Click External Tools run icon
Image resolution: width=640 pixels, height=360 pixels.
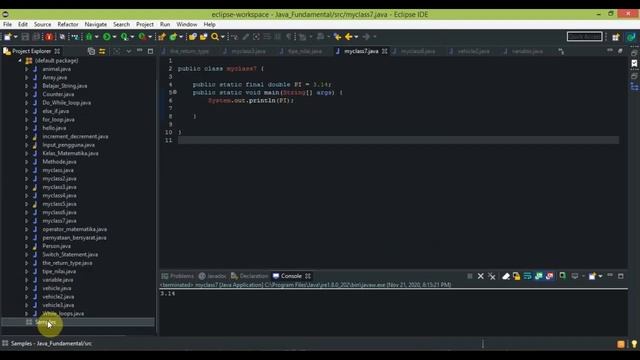click(142, 37)
